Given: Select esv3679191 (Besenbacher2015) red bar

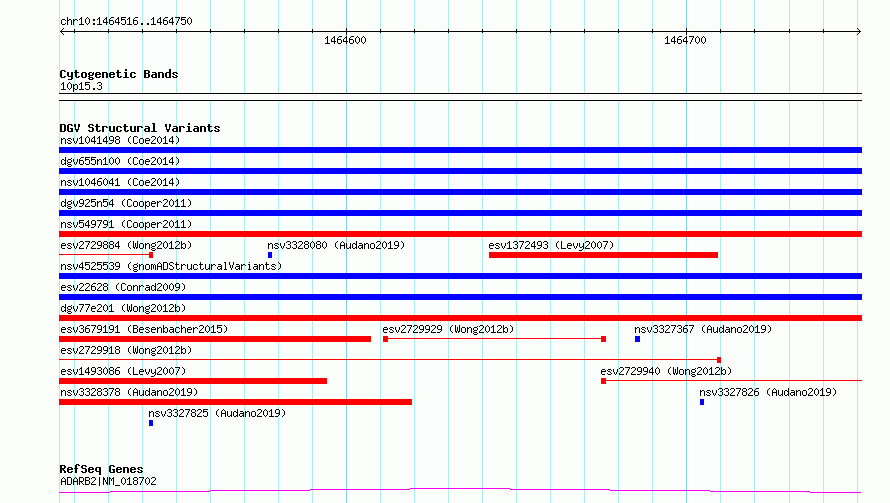Looking at the screenshot, I should 215,339.
